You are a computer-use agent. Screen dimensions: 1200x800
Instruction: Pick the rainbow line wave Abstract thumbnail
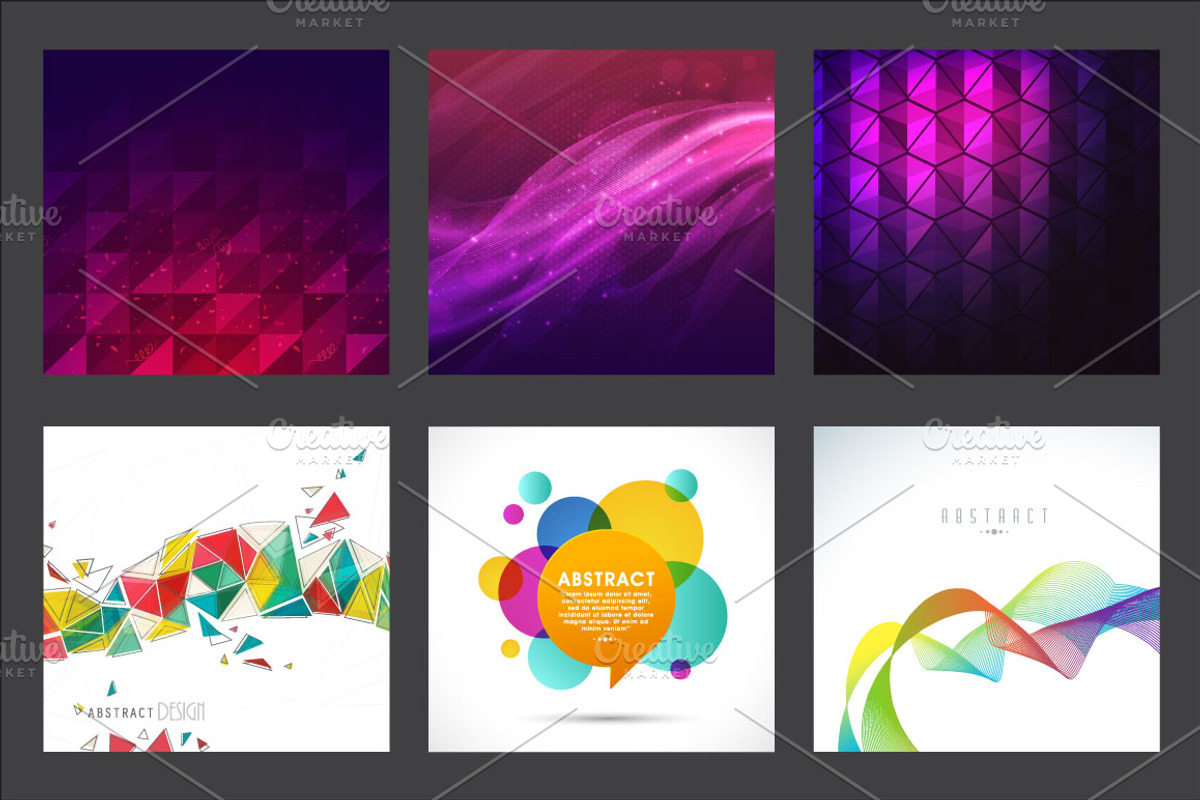(x=986, y=589)
